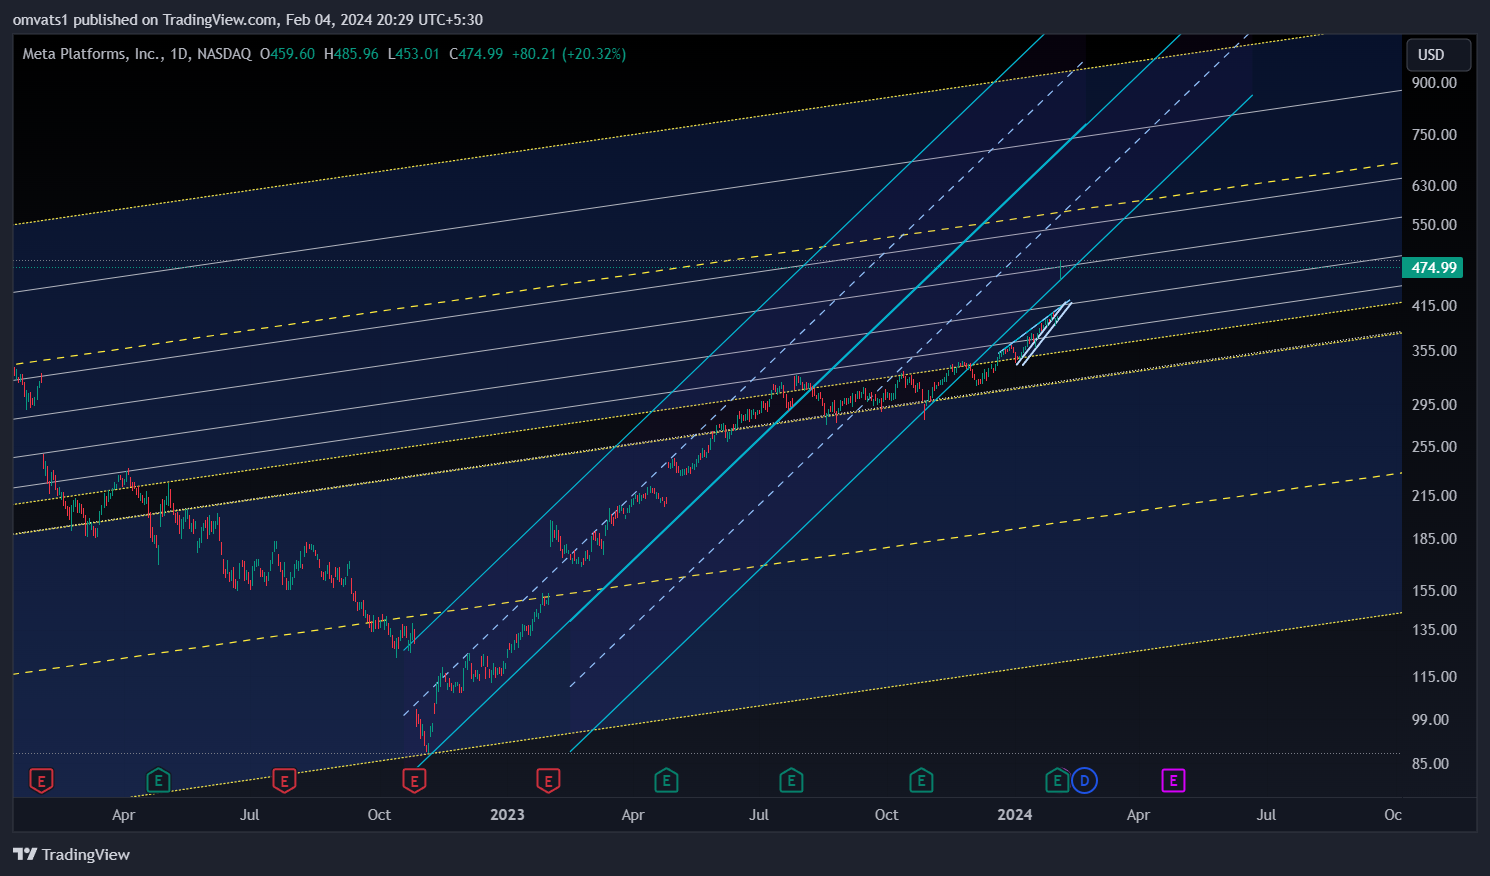Image resolution: width=1490 pixels, height=876 pixels.
Task: Click the open value O459.60
Action: [x=287, y=54]
